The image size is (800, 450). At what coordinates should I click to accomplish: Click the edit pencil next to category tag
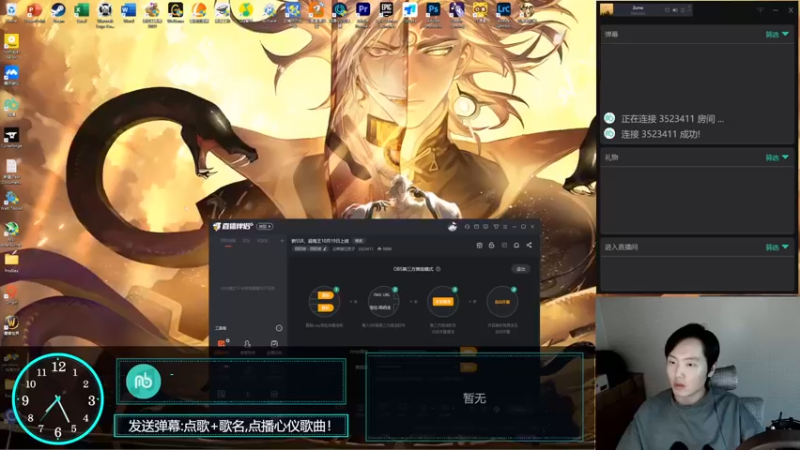tap(325, 249)
